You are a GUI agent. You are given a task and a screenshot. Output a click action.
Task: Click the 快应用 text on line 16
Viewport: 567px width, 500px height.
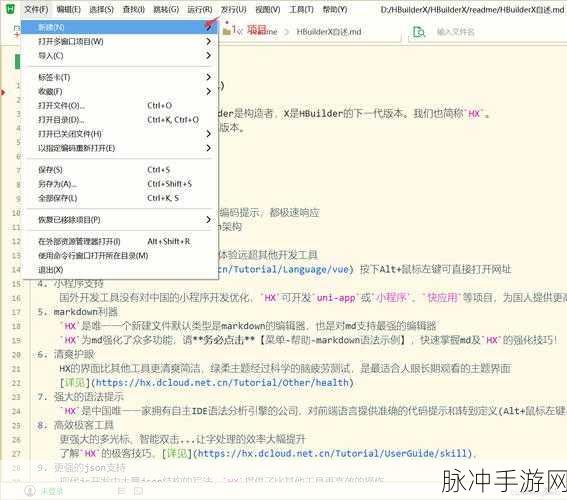[442, 298]
